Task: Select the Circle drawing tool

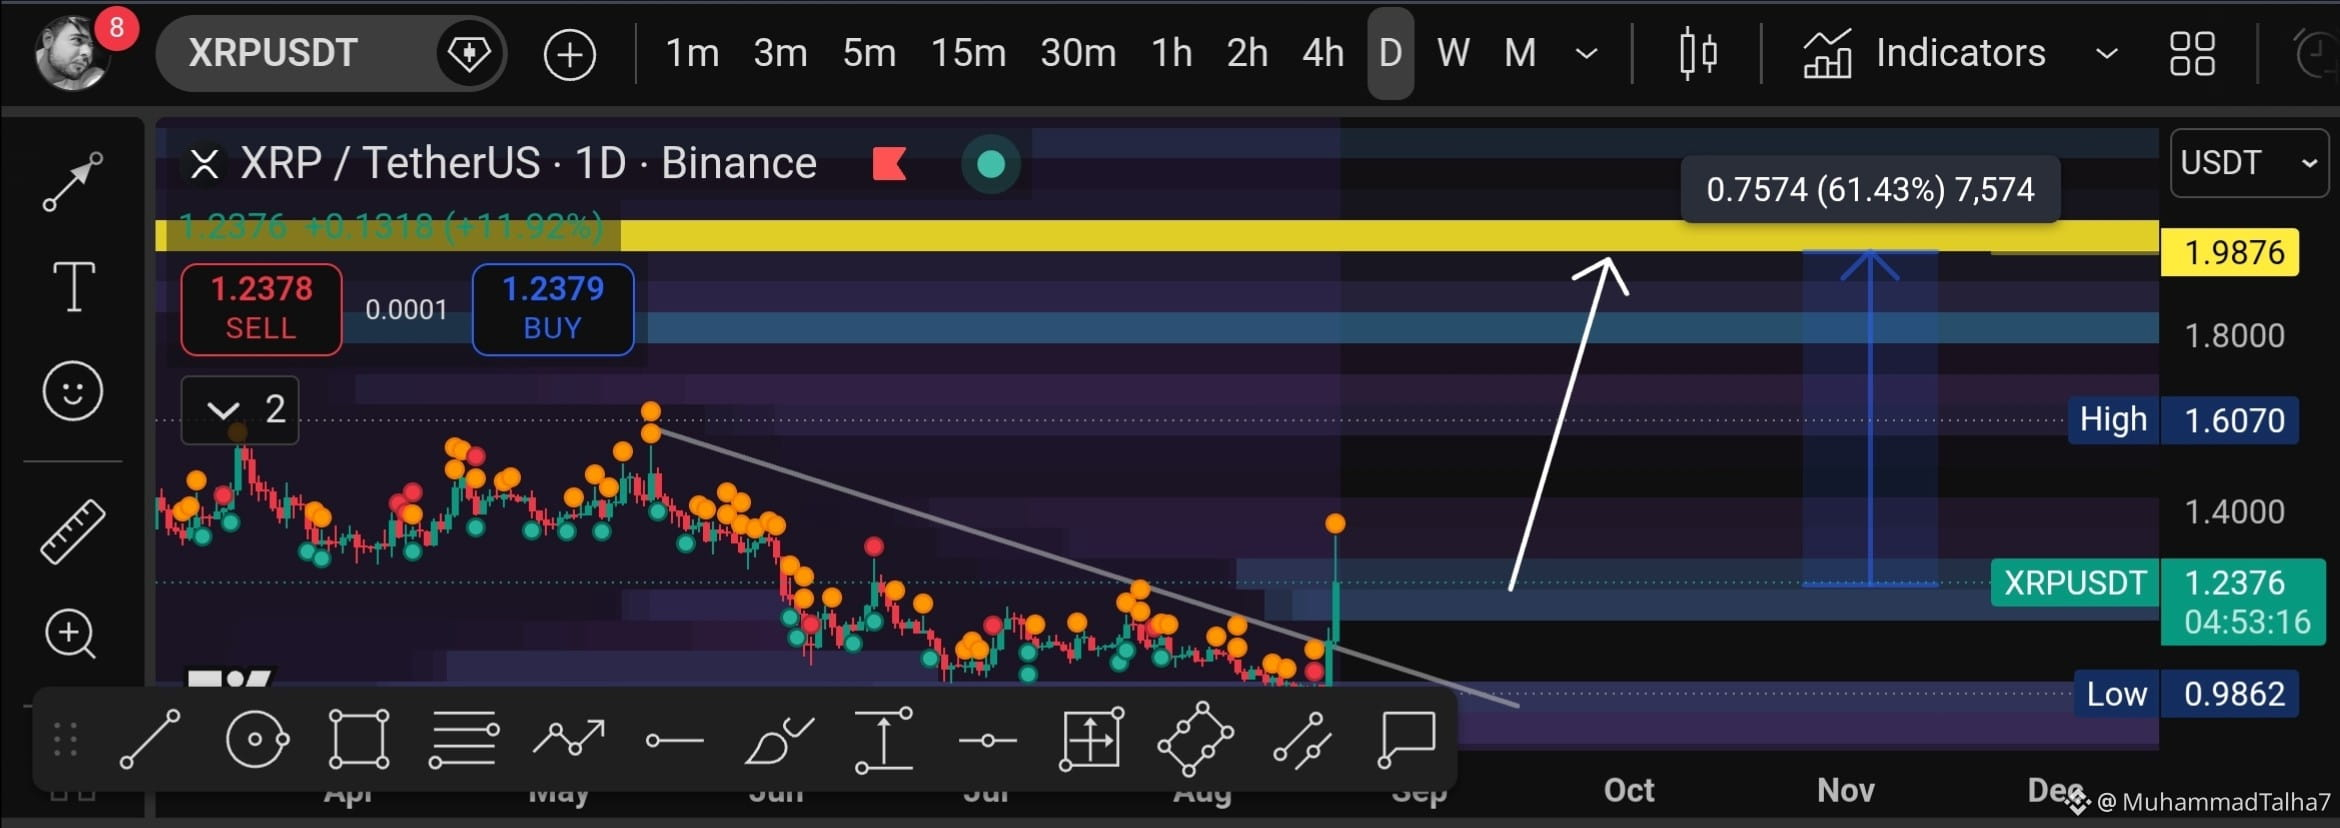Action: coord(257,740)
